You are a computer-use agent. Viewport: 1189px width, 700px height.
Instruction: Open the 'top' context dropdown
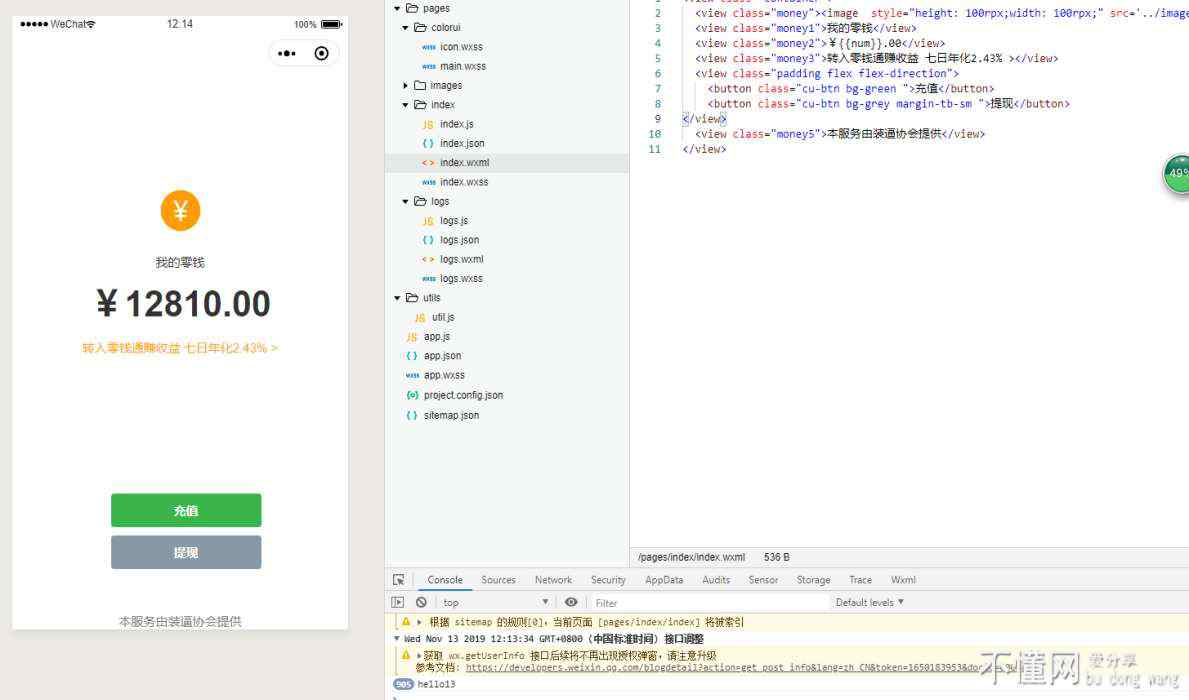click(x=495, y=602)
